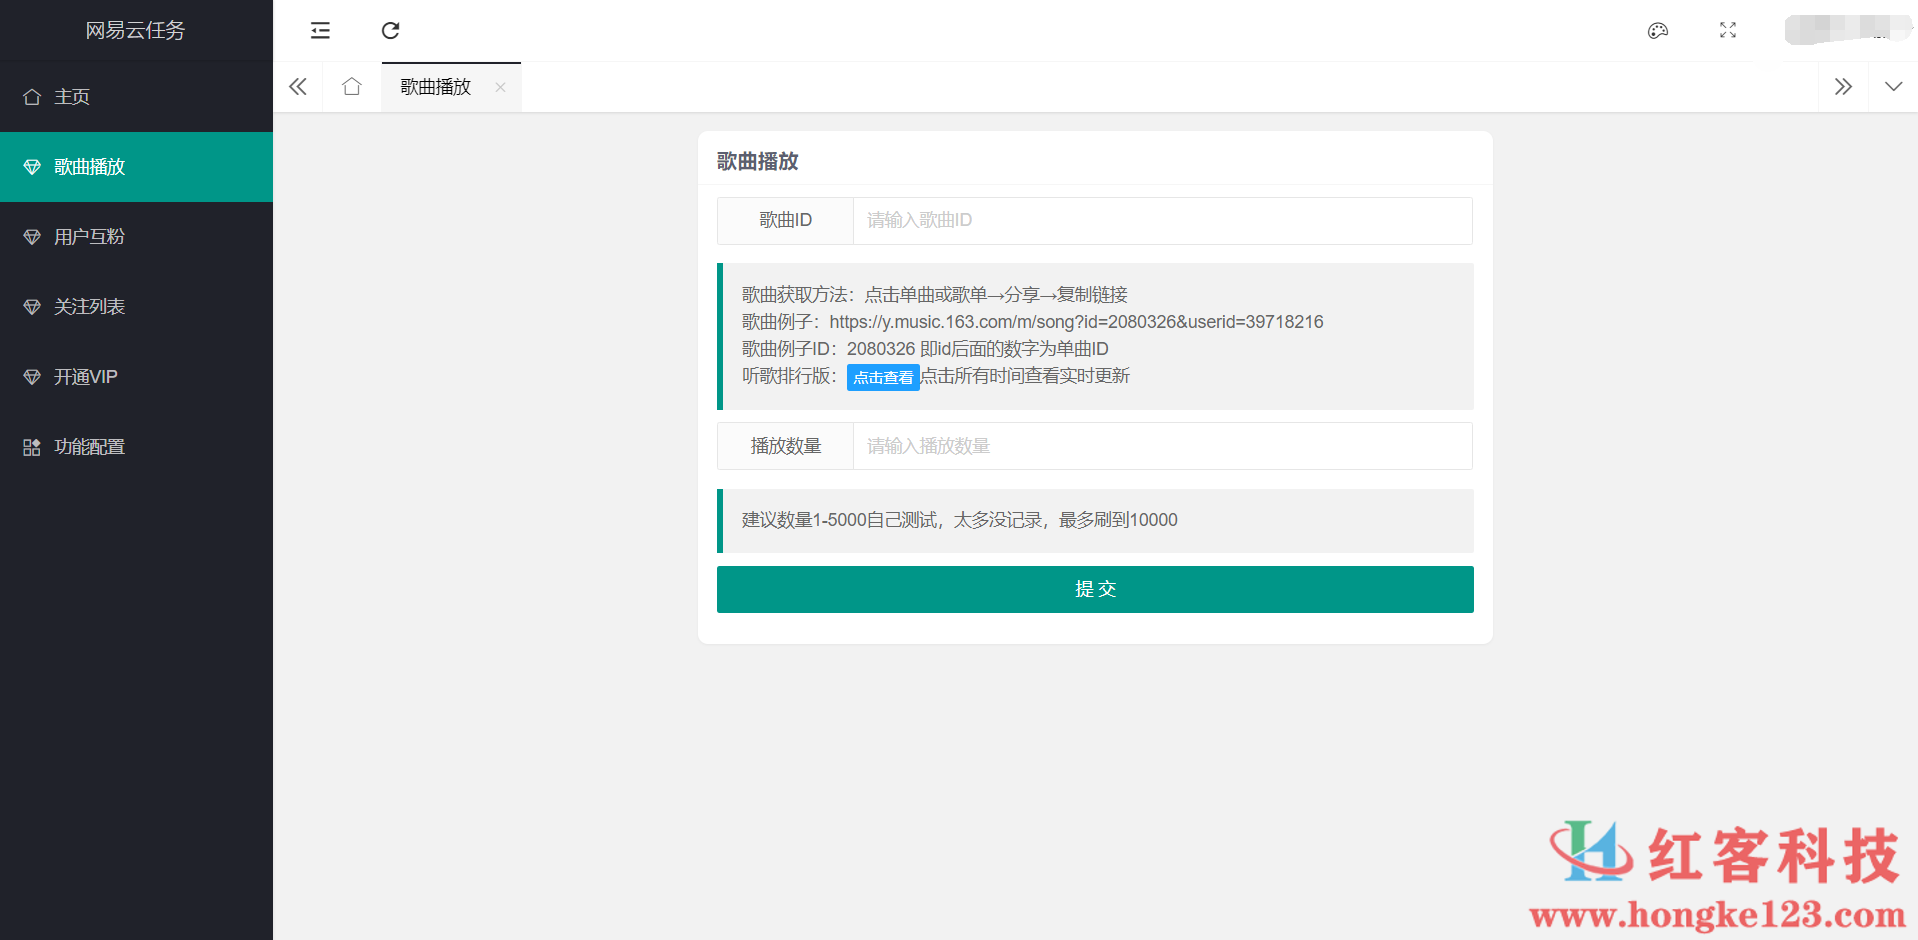Open 主页 in the sidebar
This screenshot has width=1918, height=940.
[x=72, y=97]
